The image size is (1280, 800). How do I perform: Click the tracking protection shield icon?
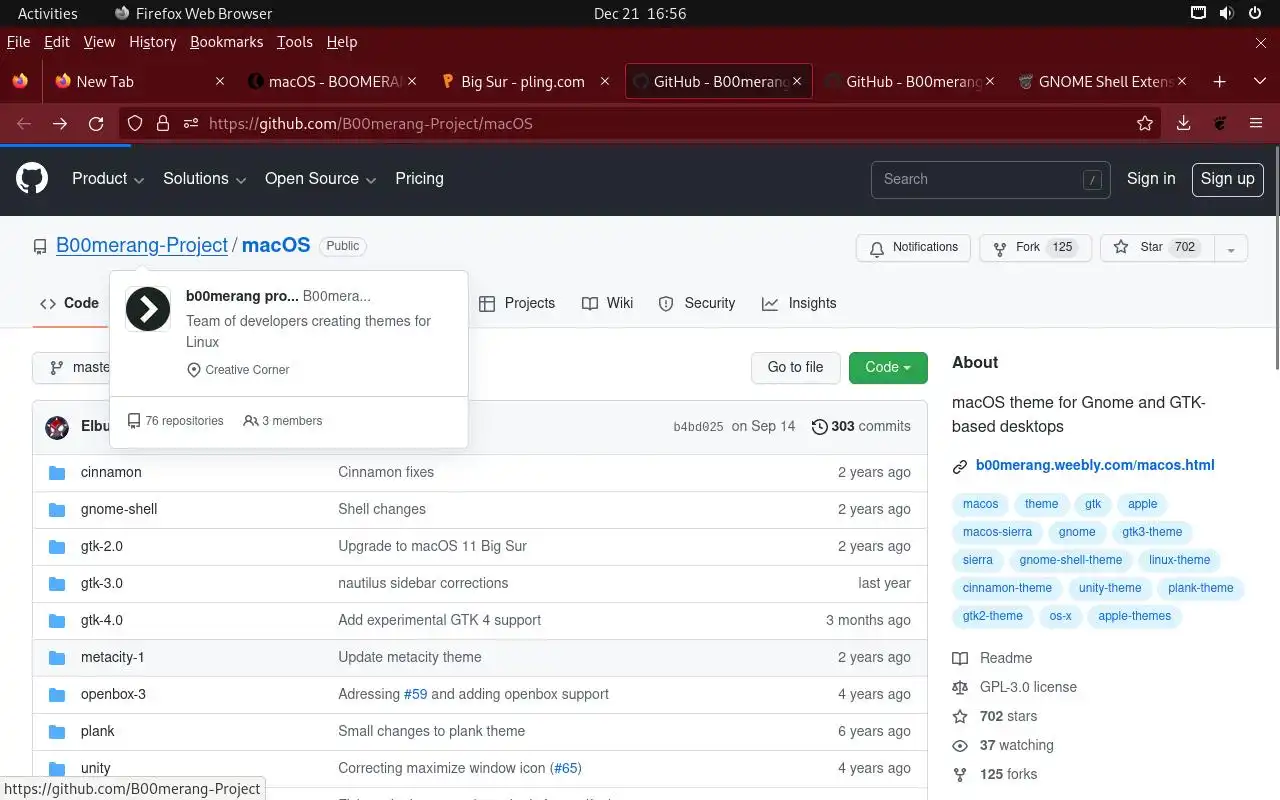pyautogui.click(x=135, y=124)
